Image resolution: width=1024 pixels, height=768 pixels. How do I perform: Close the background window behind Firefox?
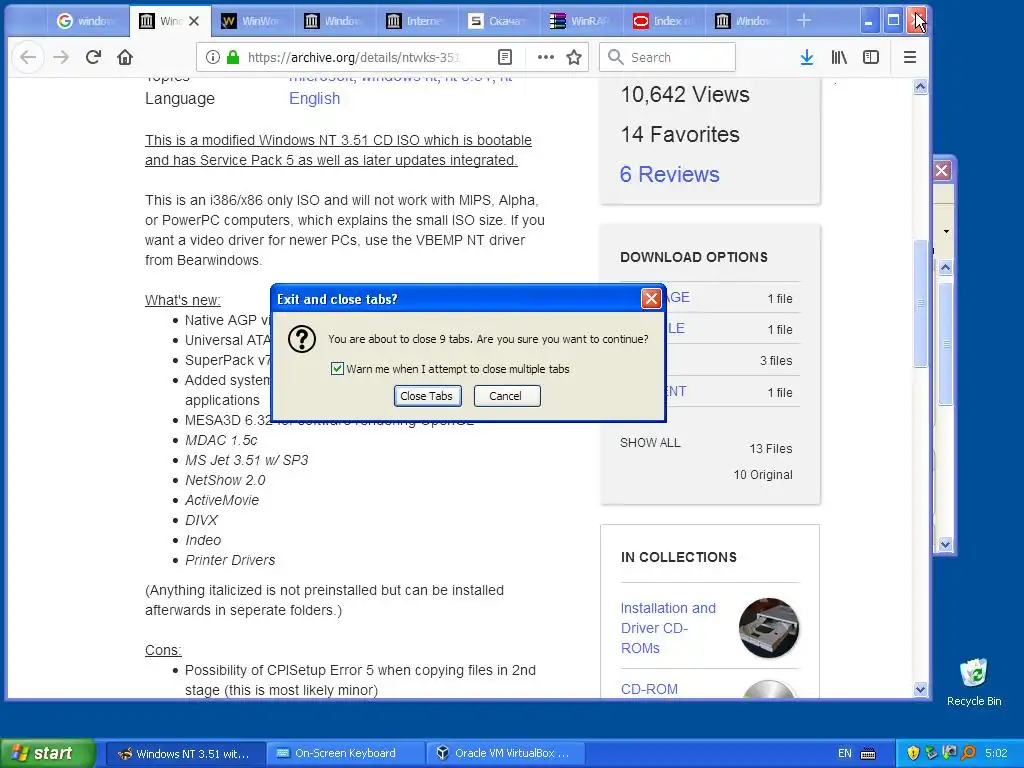pyautogui.click(x=942, y=171)
